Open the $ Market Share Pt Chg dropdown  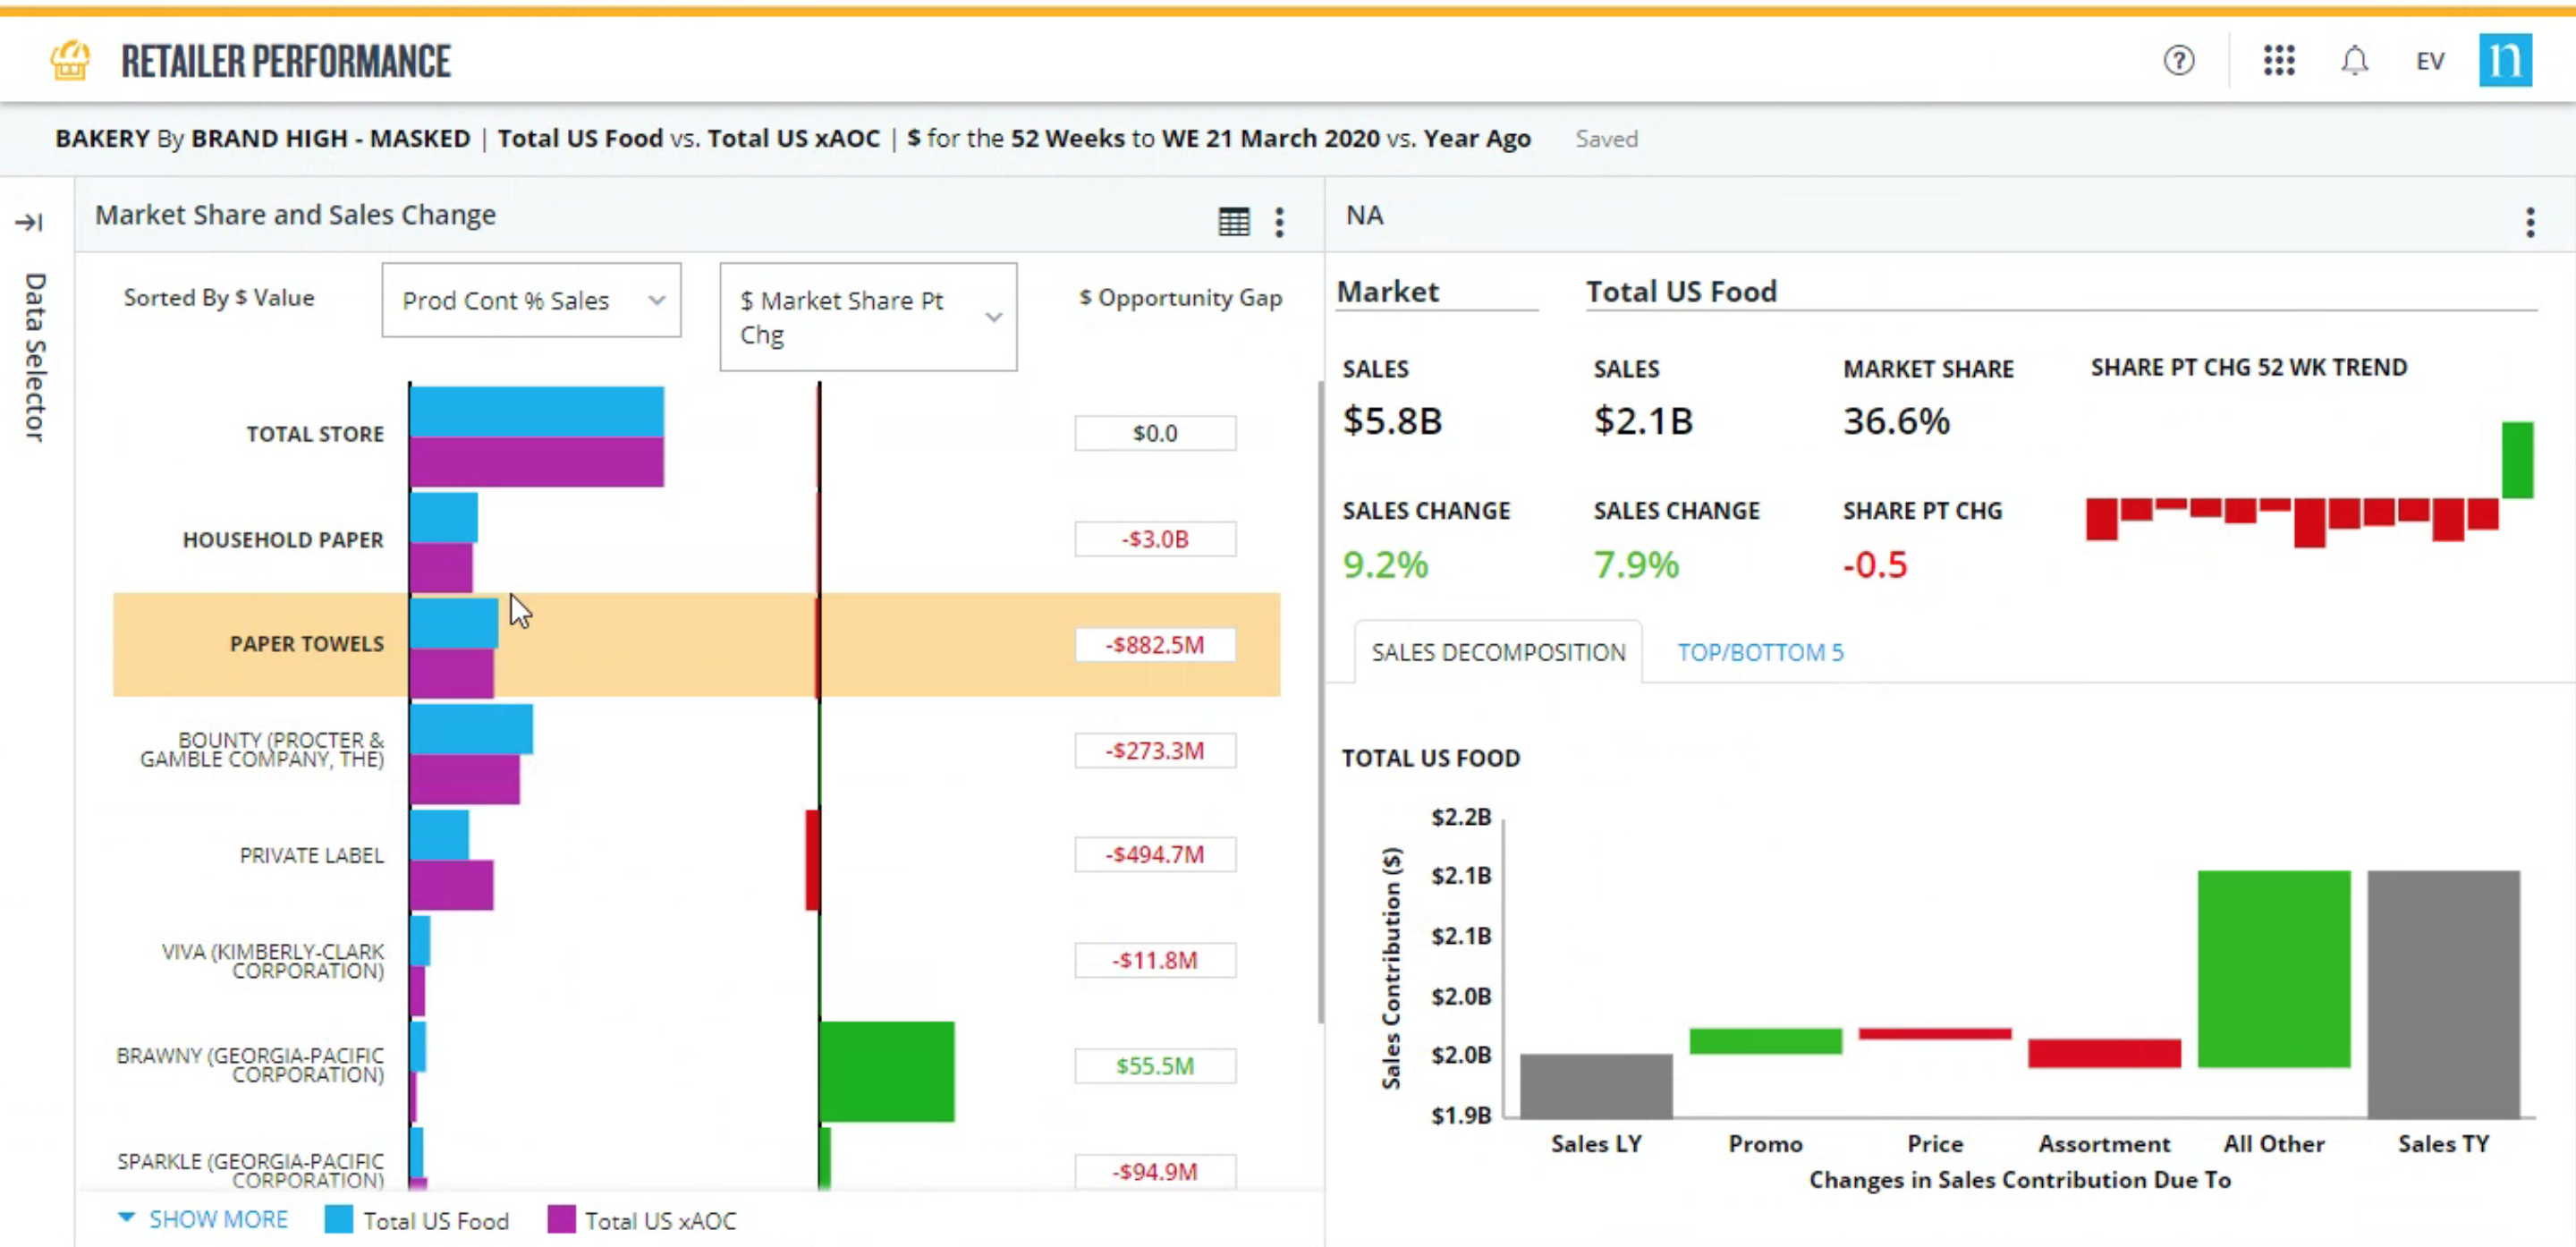click(868, 317)
